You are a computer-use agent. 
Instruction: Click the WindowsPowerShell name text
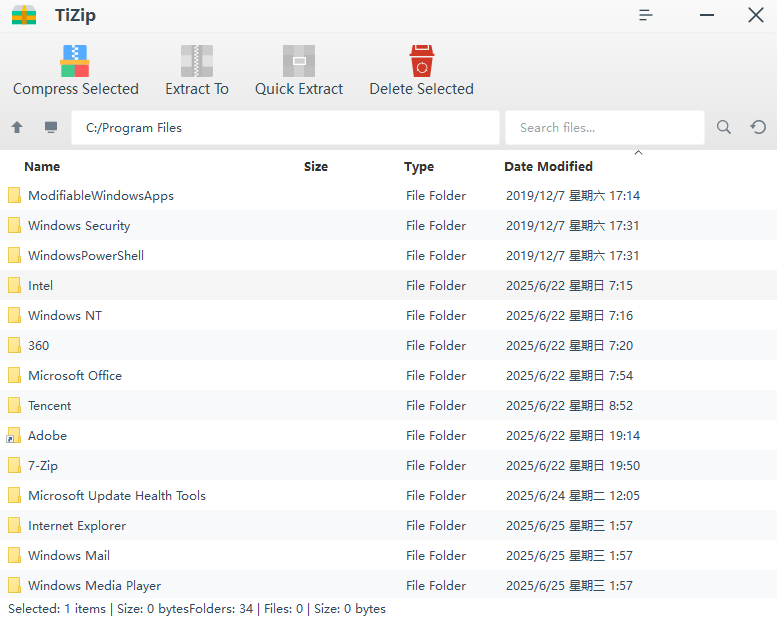coord(86,255)
